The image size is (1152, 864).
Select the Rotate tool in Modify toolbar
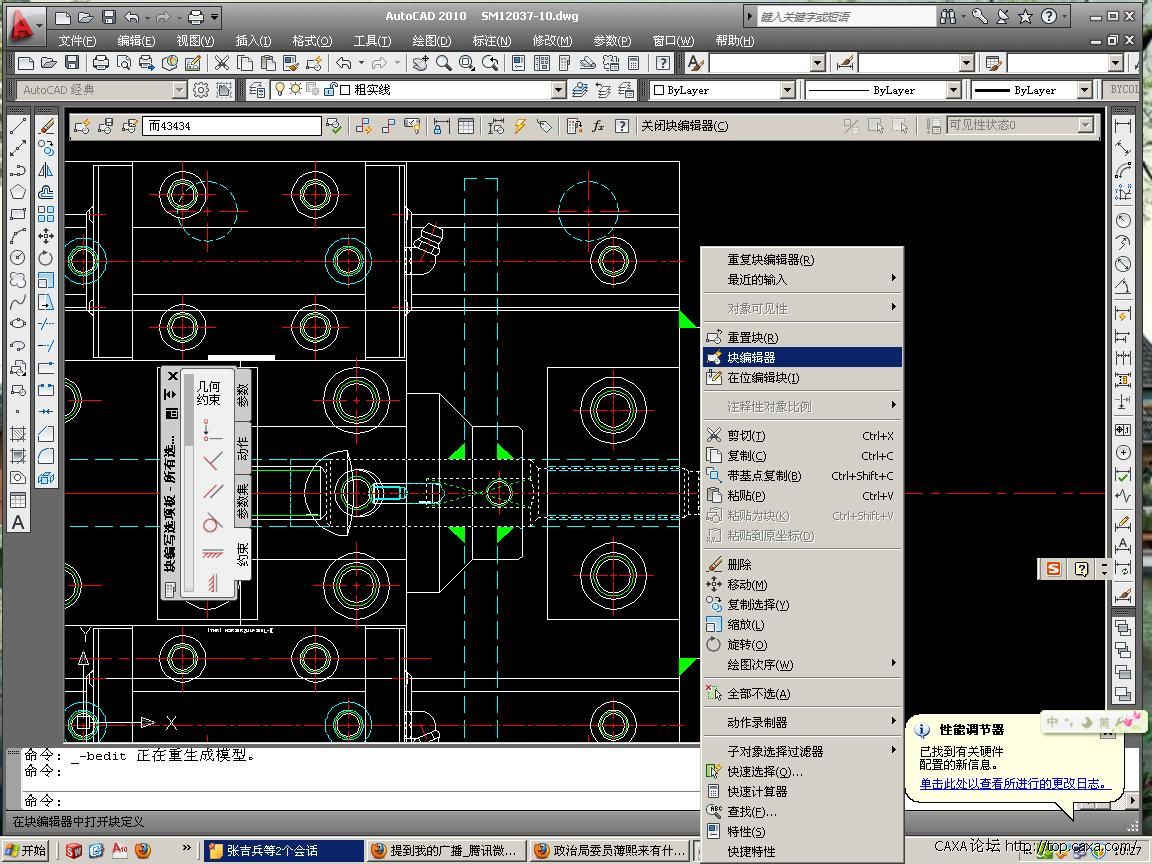[x=46, y=258]
